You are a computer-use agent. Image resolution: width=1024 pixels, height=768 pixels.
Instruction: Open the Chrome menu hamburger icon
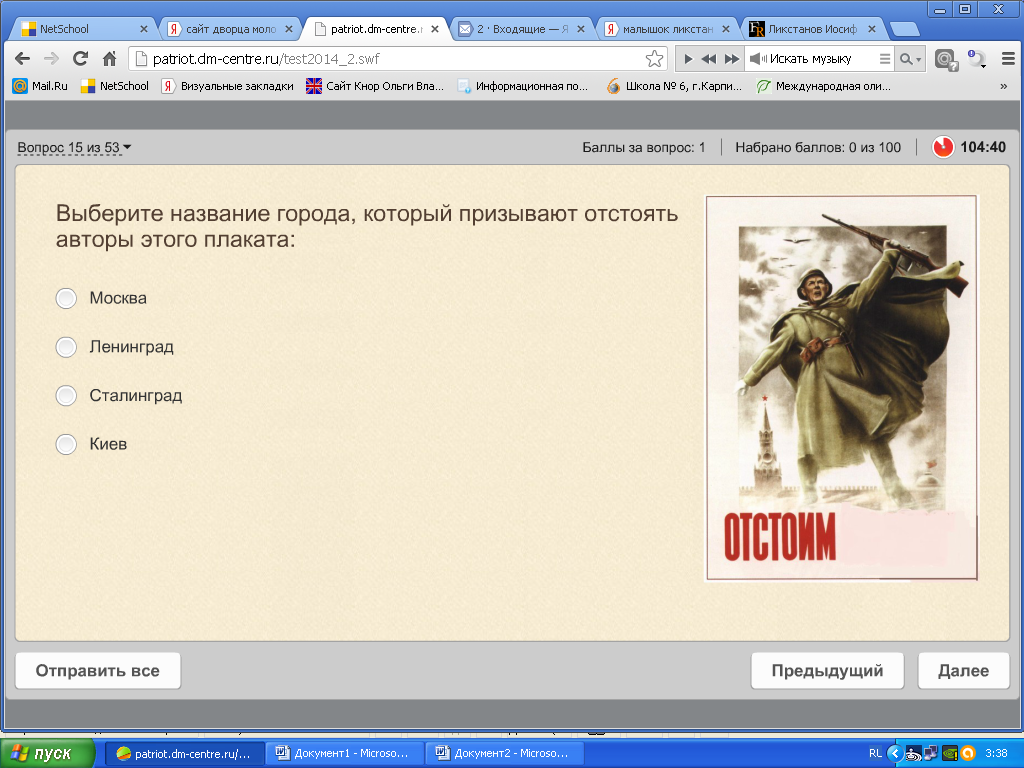tap(1008, 59)
